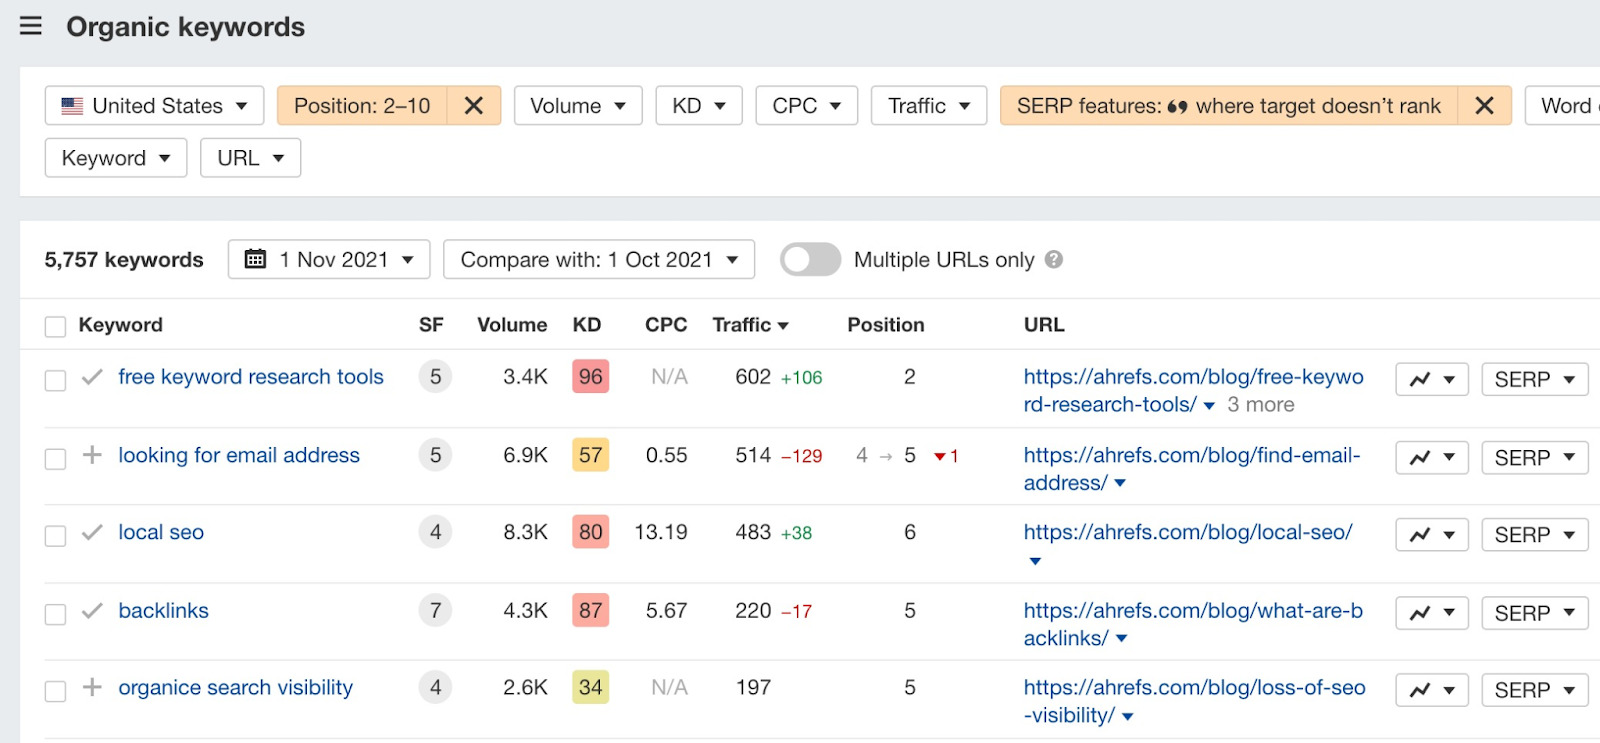This screenshot has width=1600, height=743.
Task: Click the checkmark icon beside local seo
Action: [x=92, y=533]
